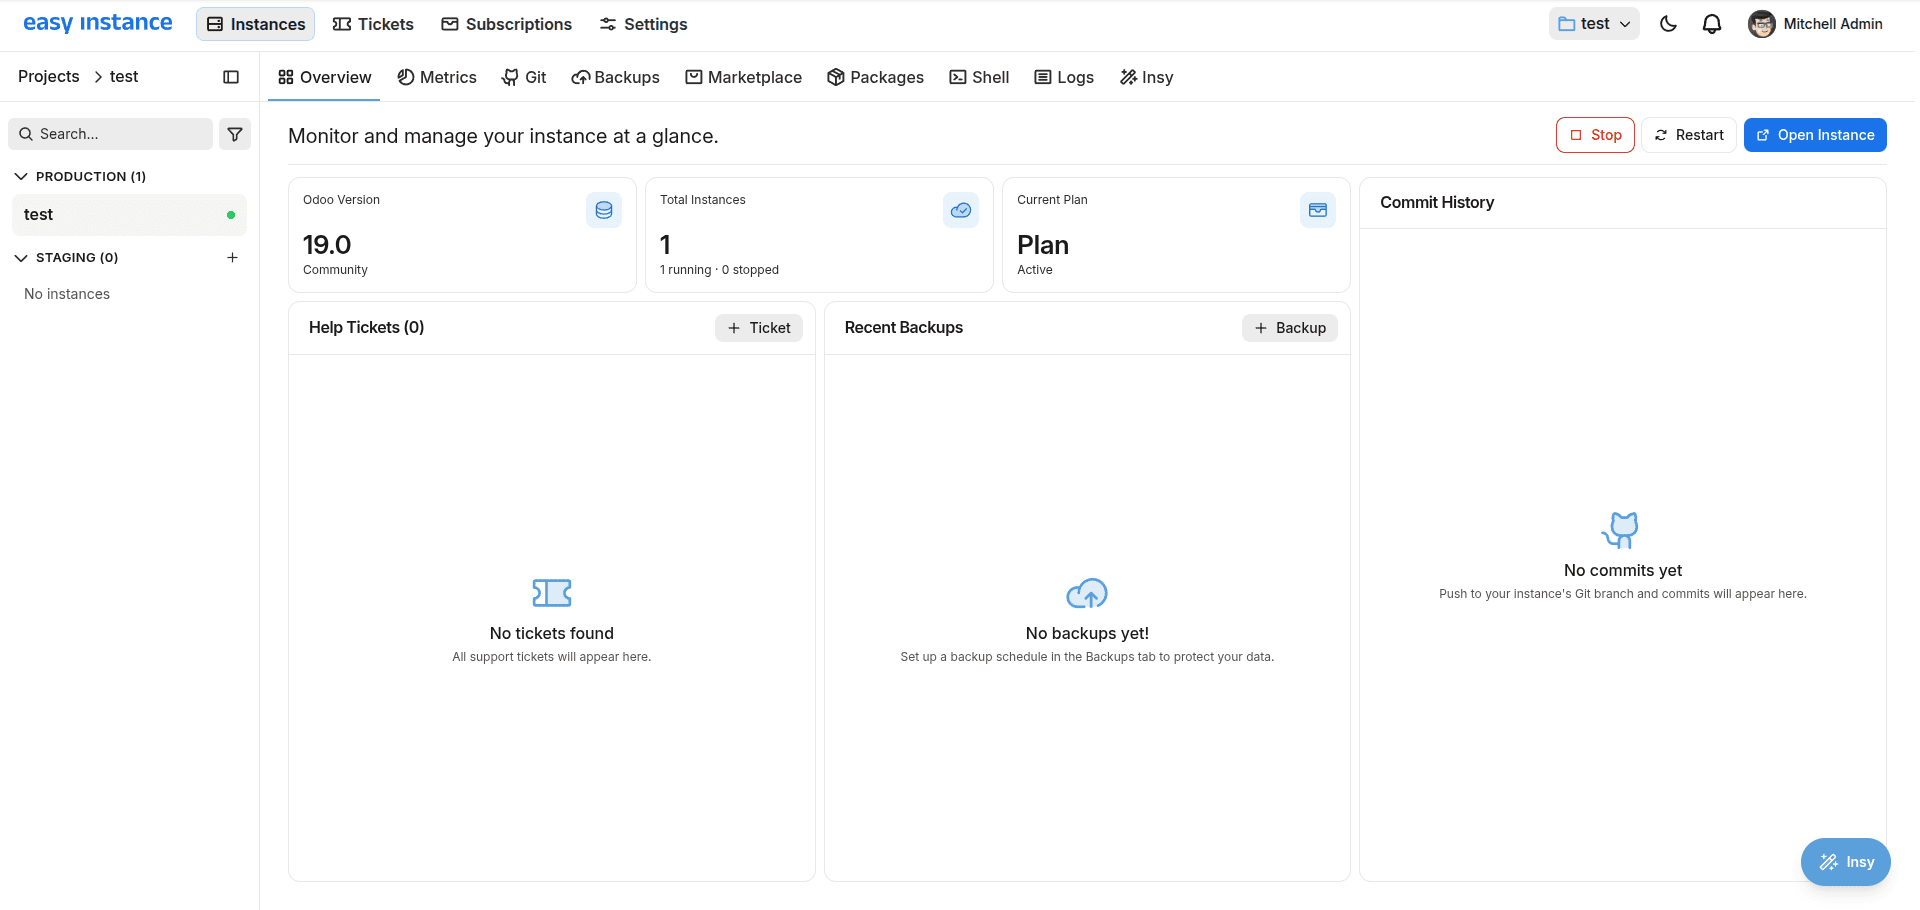Collapse the PRODUCTION (1) group

click(x=80, y=176)
